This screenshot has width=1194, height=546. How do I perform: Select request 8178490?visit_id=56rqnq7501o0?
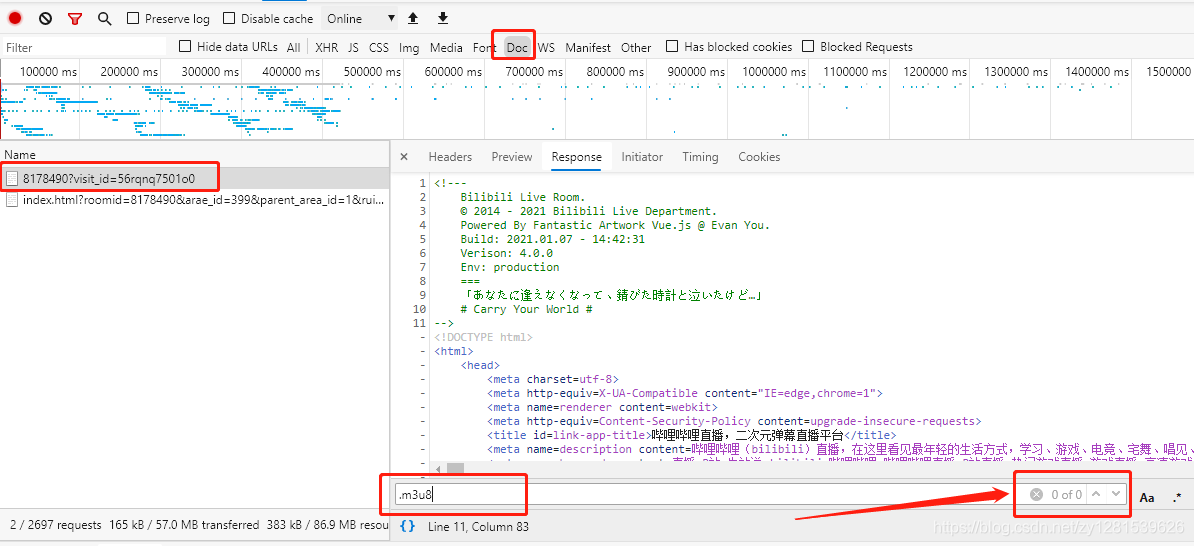click(x=194, y=179)
